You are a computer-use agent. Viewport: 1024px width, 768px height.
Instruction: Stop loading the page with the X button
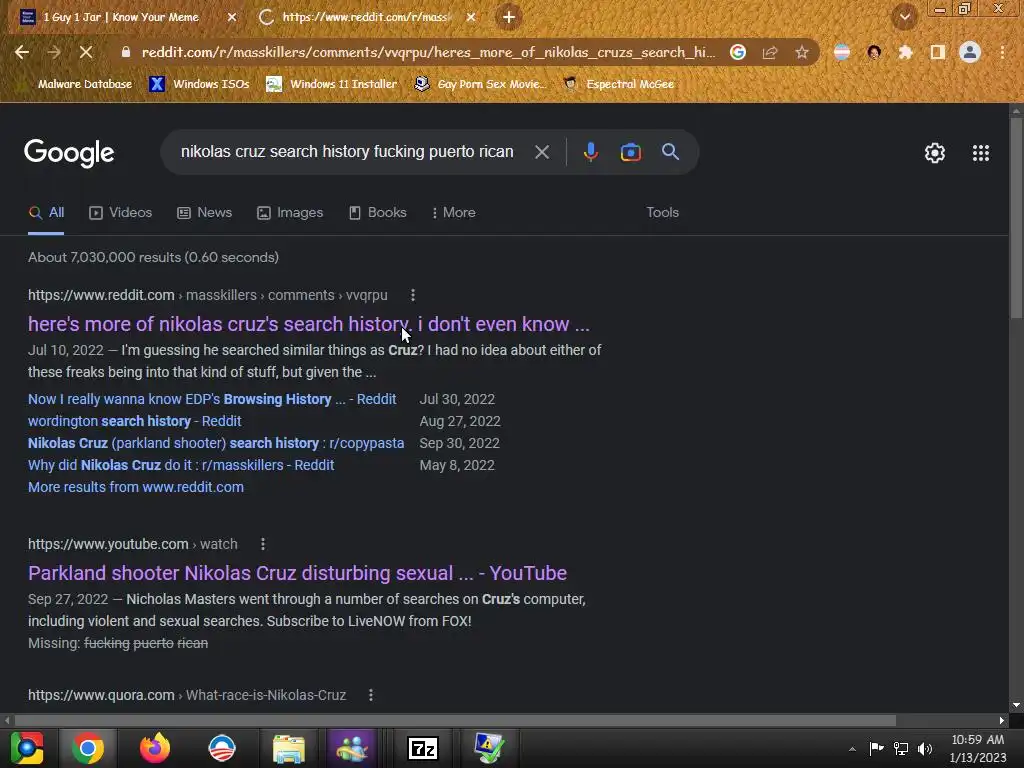pyautogui.click(x=86, y=52)
